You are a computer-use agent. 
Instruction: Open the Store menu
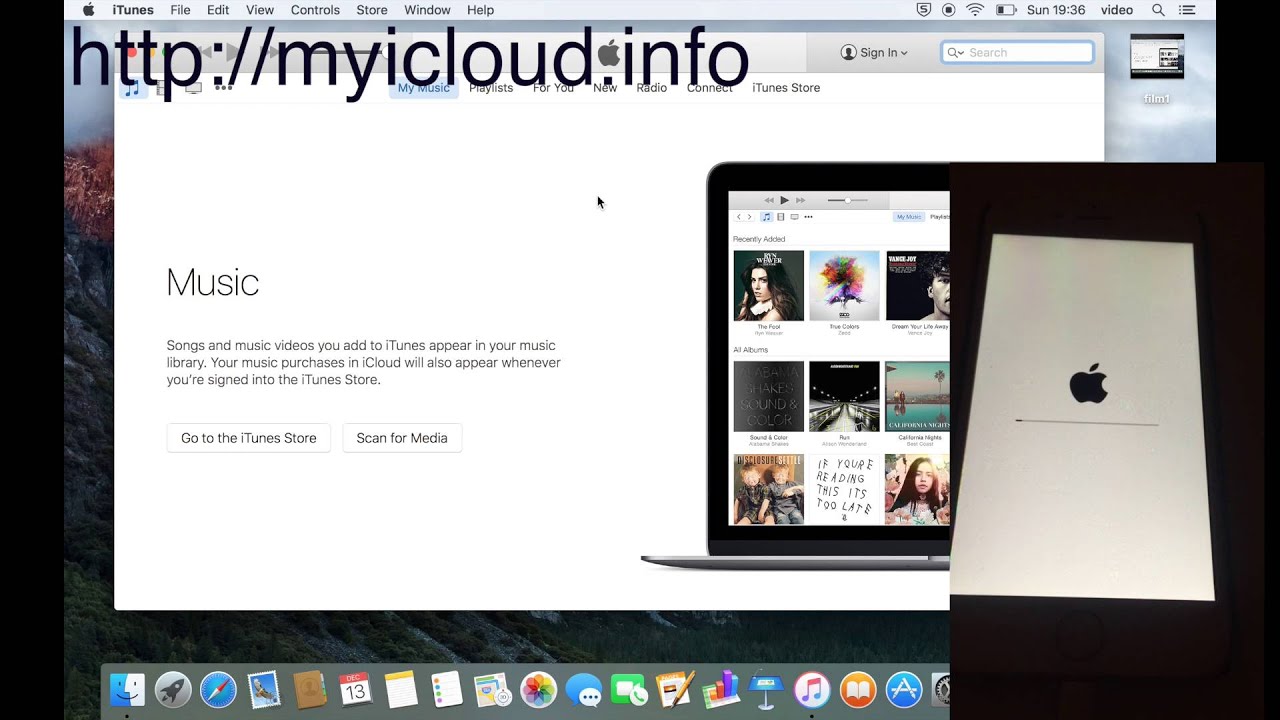[372, 10]
